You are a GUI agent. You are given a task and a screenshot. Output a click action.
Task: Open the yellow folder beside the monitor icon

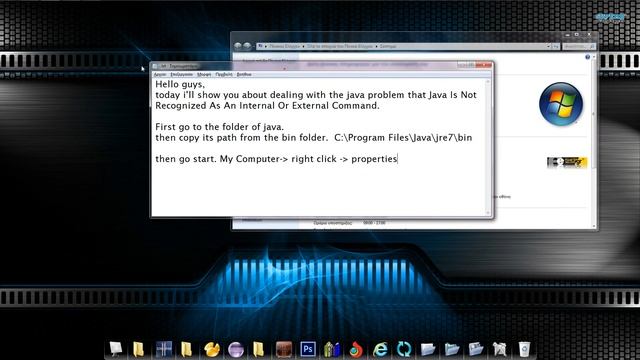click(139, 349)
